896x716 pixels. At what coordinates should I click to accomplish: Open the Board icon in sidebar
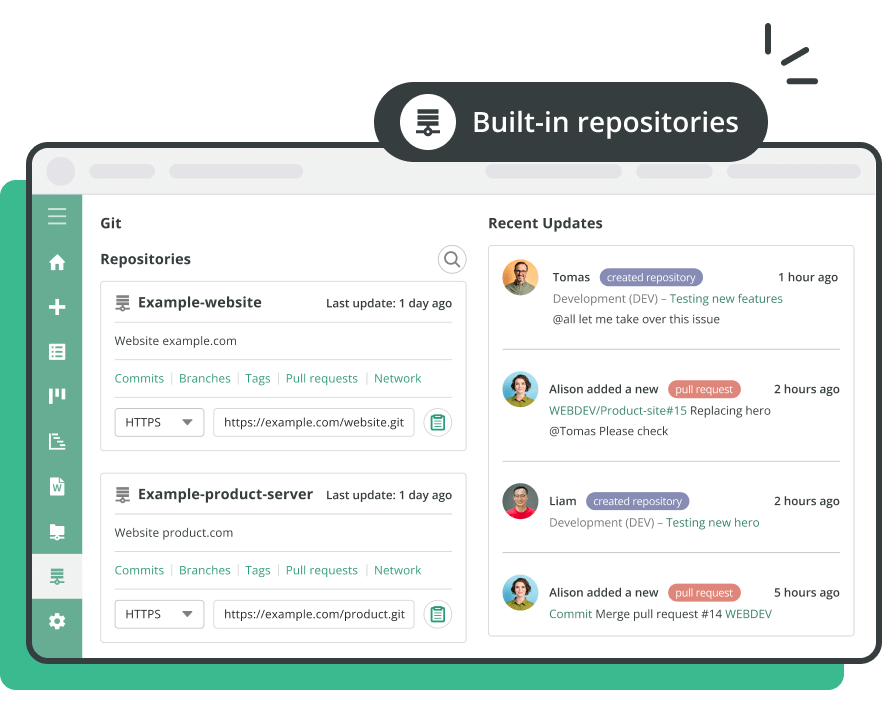pyautogui.click(x=57, y=396)
